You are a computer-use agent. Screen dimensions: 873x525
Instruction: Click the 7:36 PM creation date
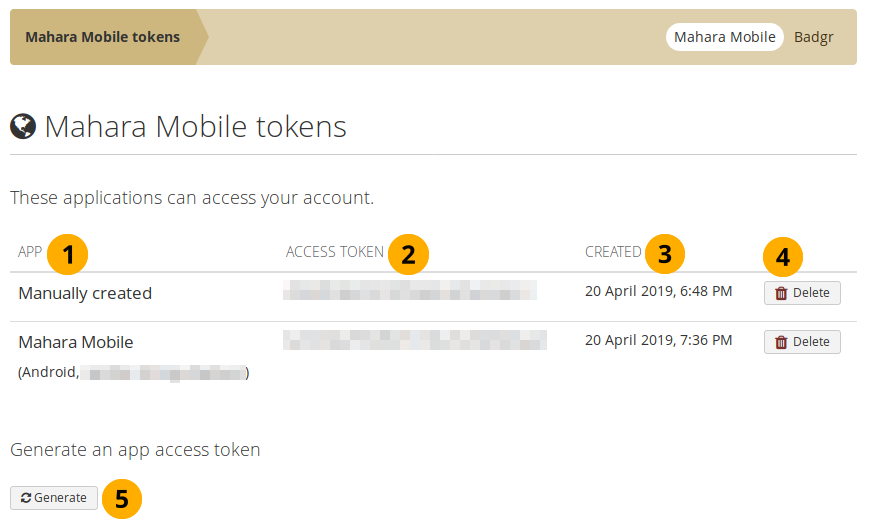tap(658, 340)
